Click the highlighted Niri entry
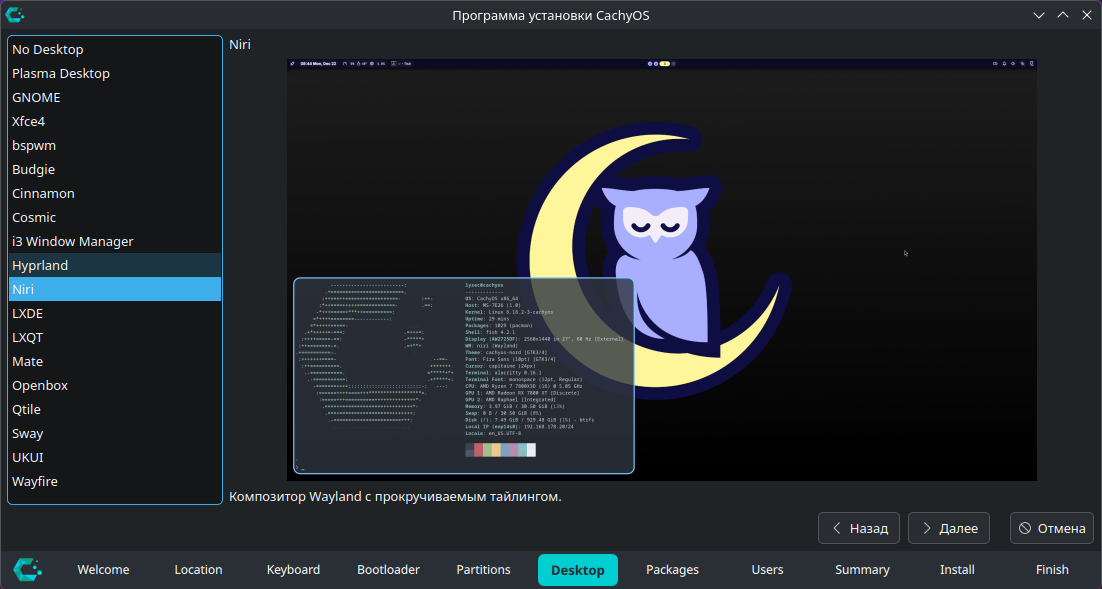Image resolution: width=1102 pixels, height=589 pixels. pos(115,289)
